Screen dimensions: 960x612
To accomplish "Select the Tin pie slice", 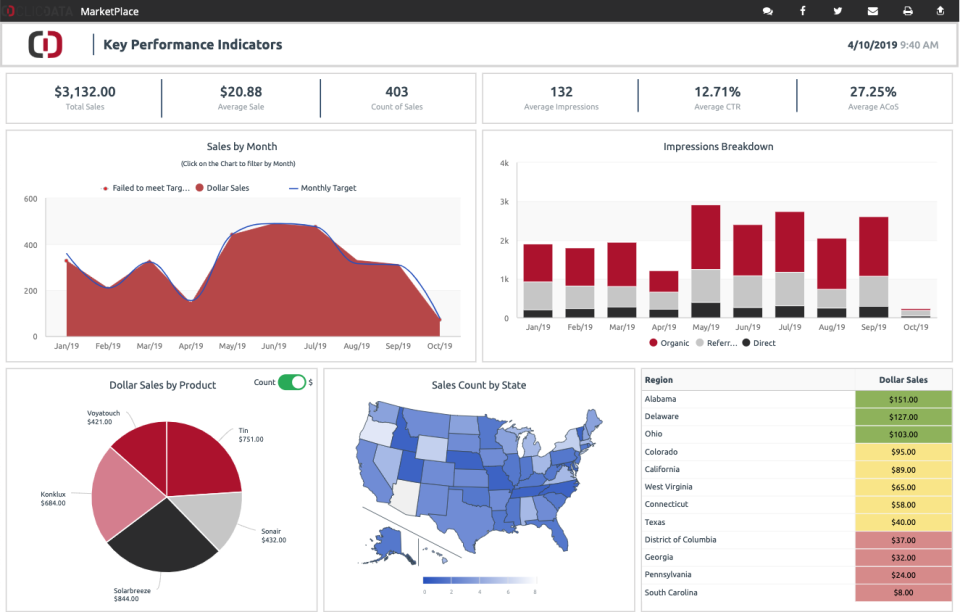I will point(199,460).
